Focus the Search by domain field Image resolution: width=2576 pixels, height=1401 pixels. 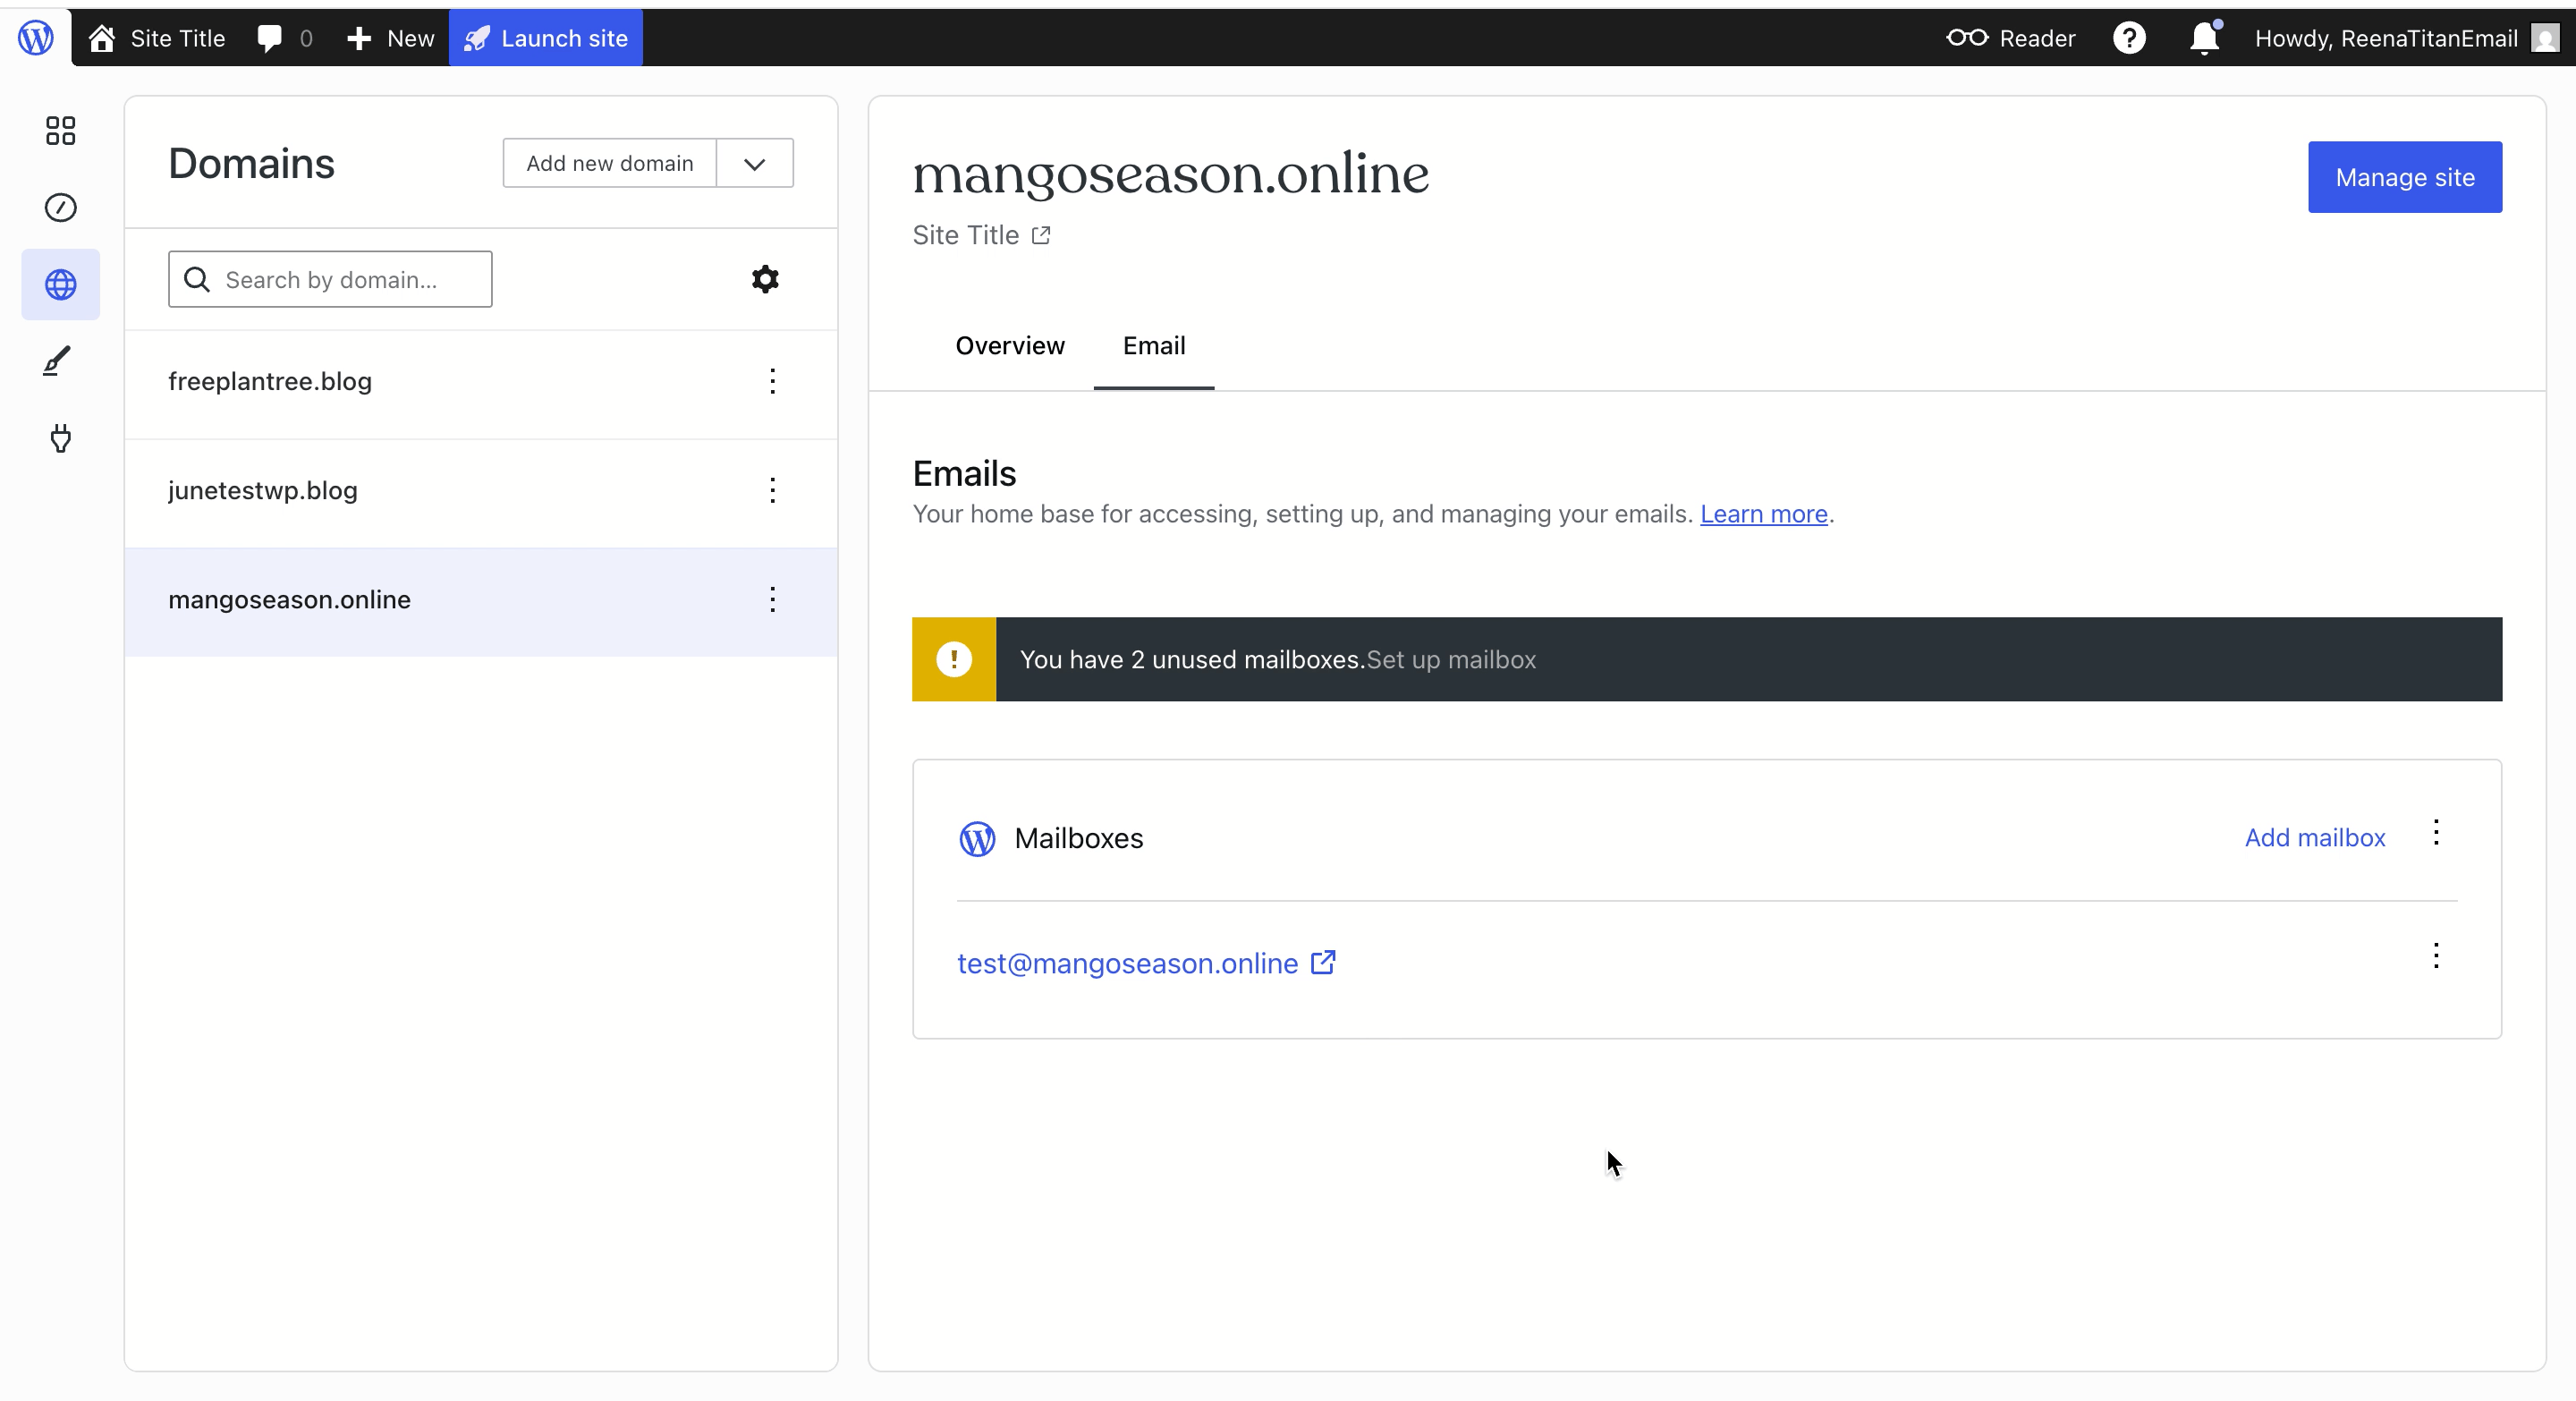[330, 279]
